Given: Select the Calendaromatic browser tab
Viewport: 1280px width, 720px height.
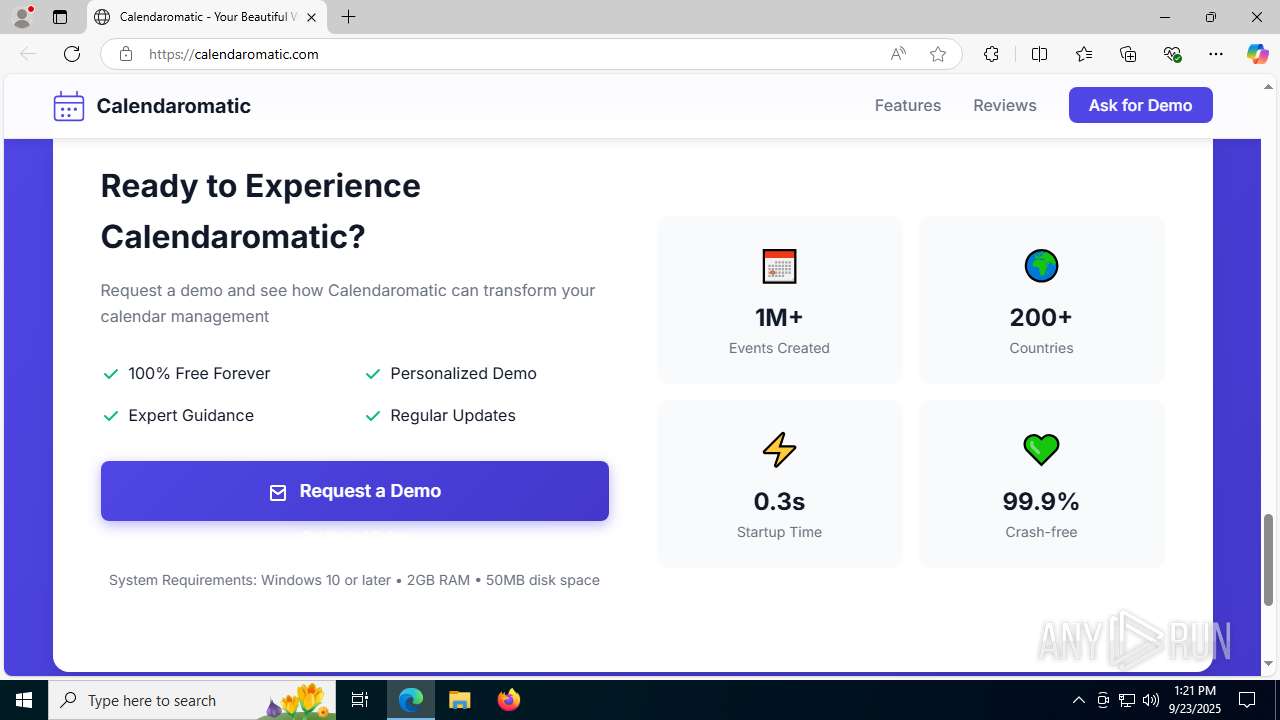Looking at the screenshot, I should click(x=207, y=17).
